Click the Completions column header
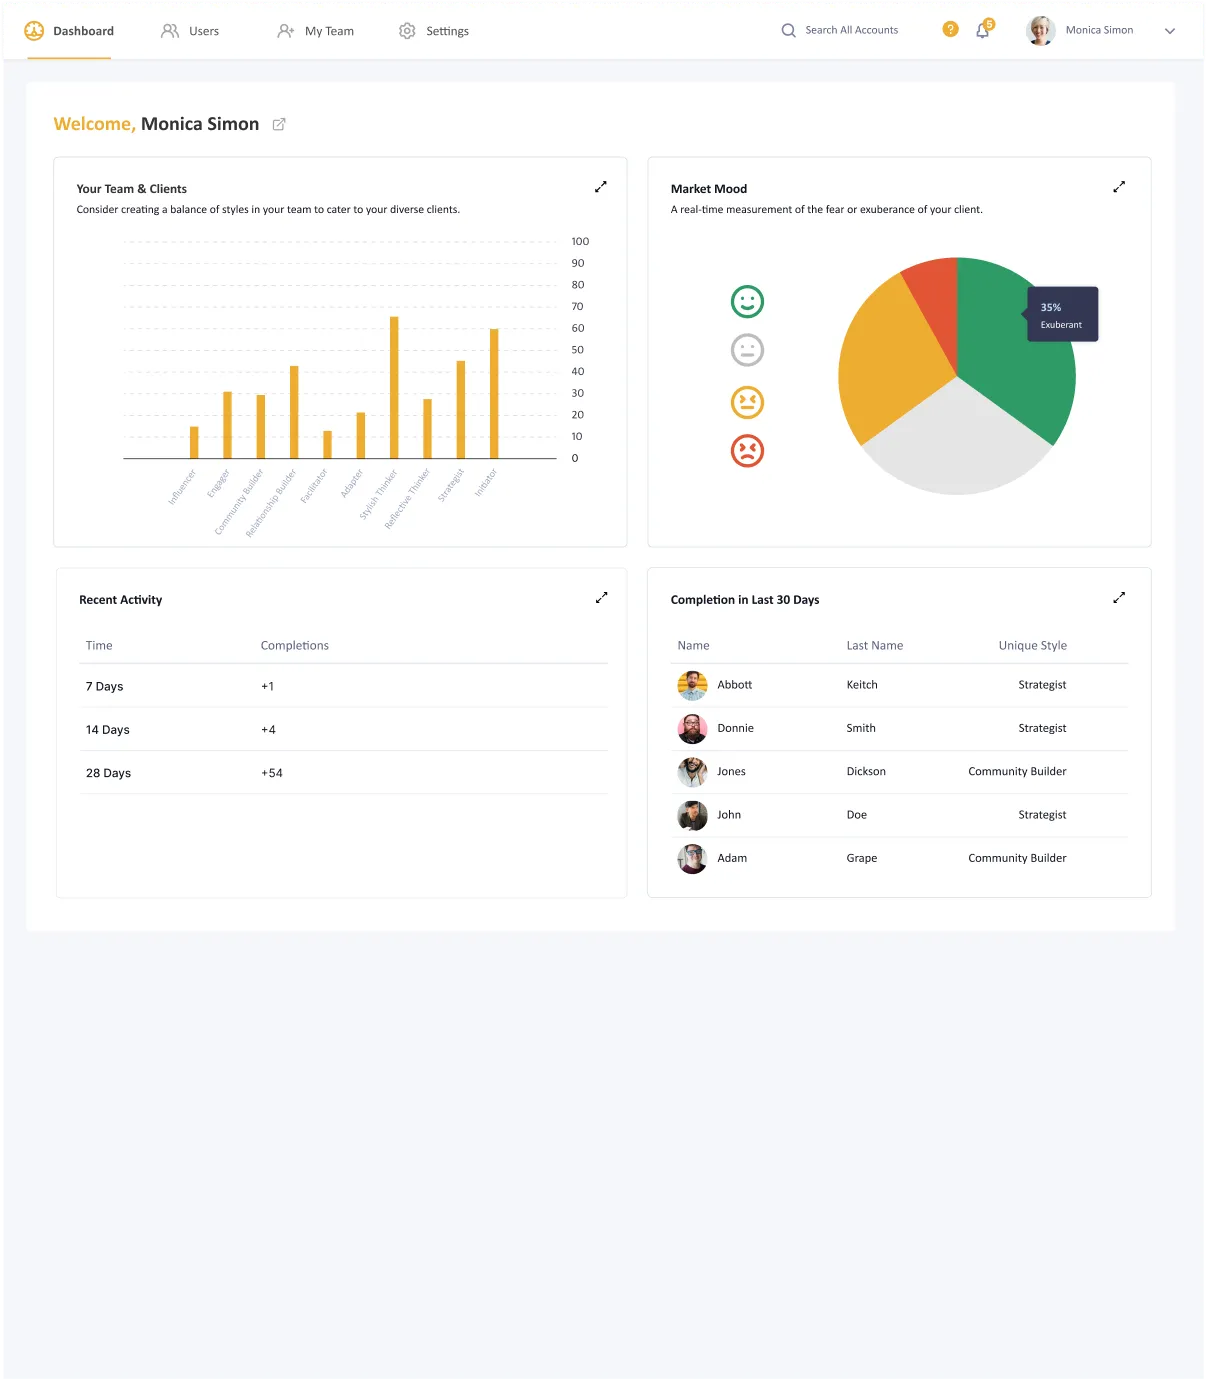This screenshot has width=1207, height=1379. 295,645
